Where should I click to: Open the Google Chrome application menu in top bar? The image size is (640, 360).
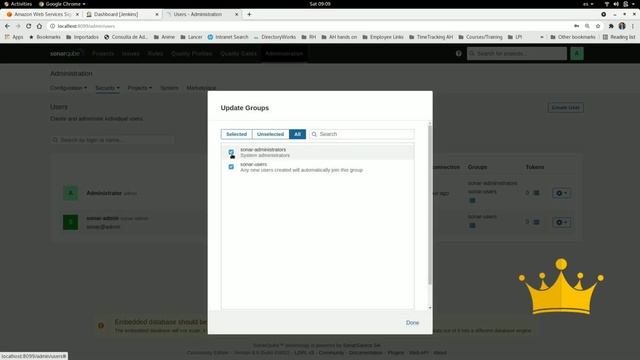[x=62, y=4]
